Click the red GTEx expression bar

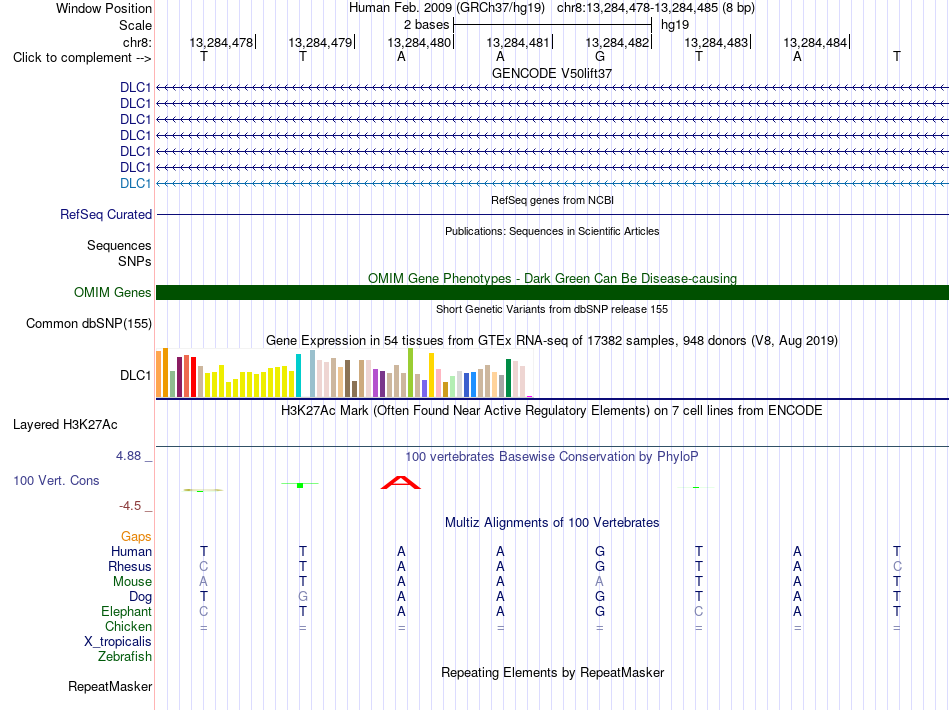pyautogui.click(x=193, y=377)
